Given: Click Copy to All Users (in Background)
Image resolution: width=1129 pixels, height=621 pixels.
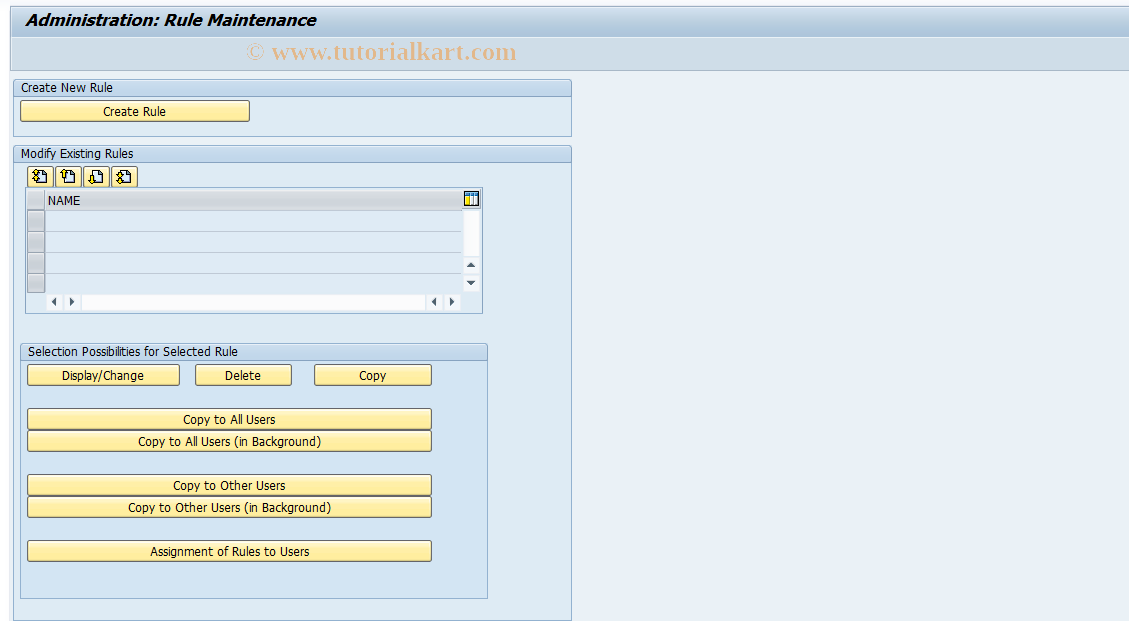Looking at the screenshot, I should coord(230,442).
